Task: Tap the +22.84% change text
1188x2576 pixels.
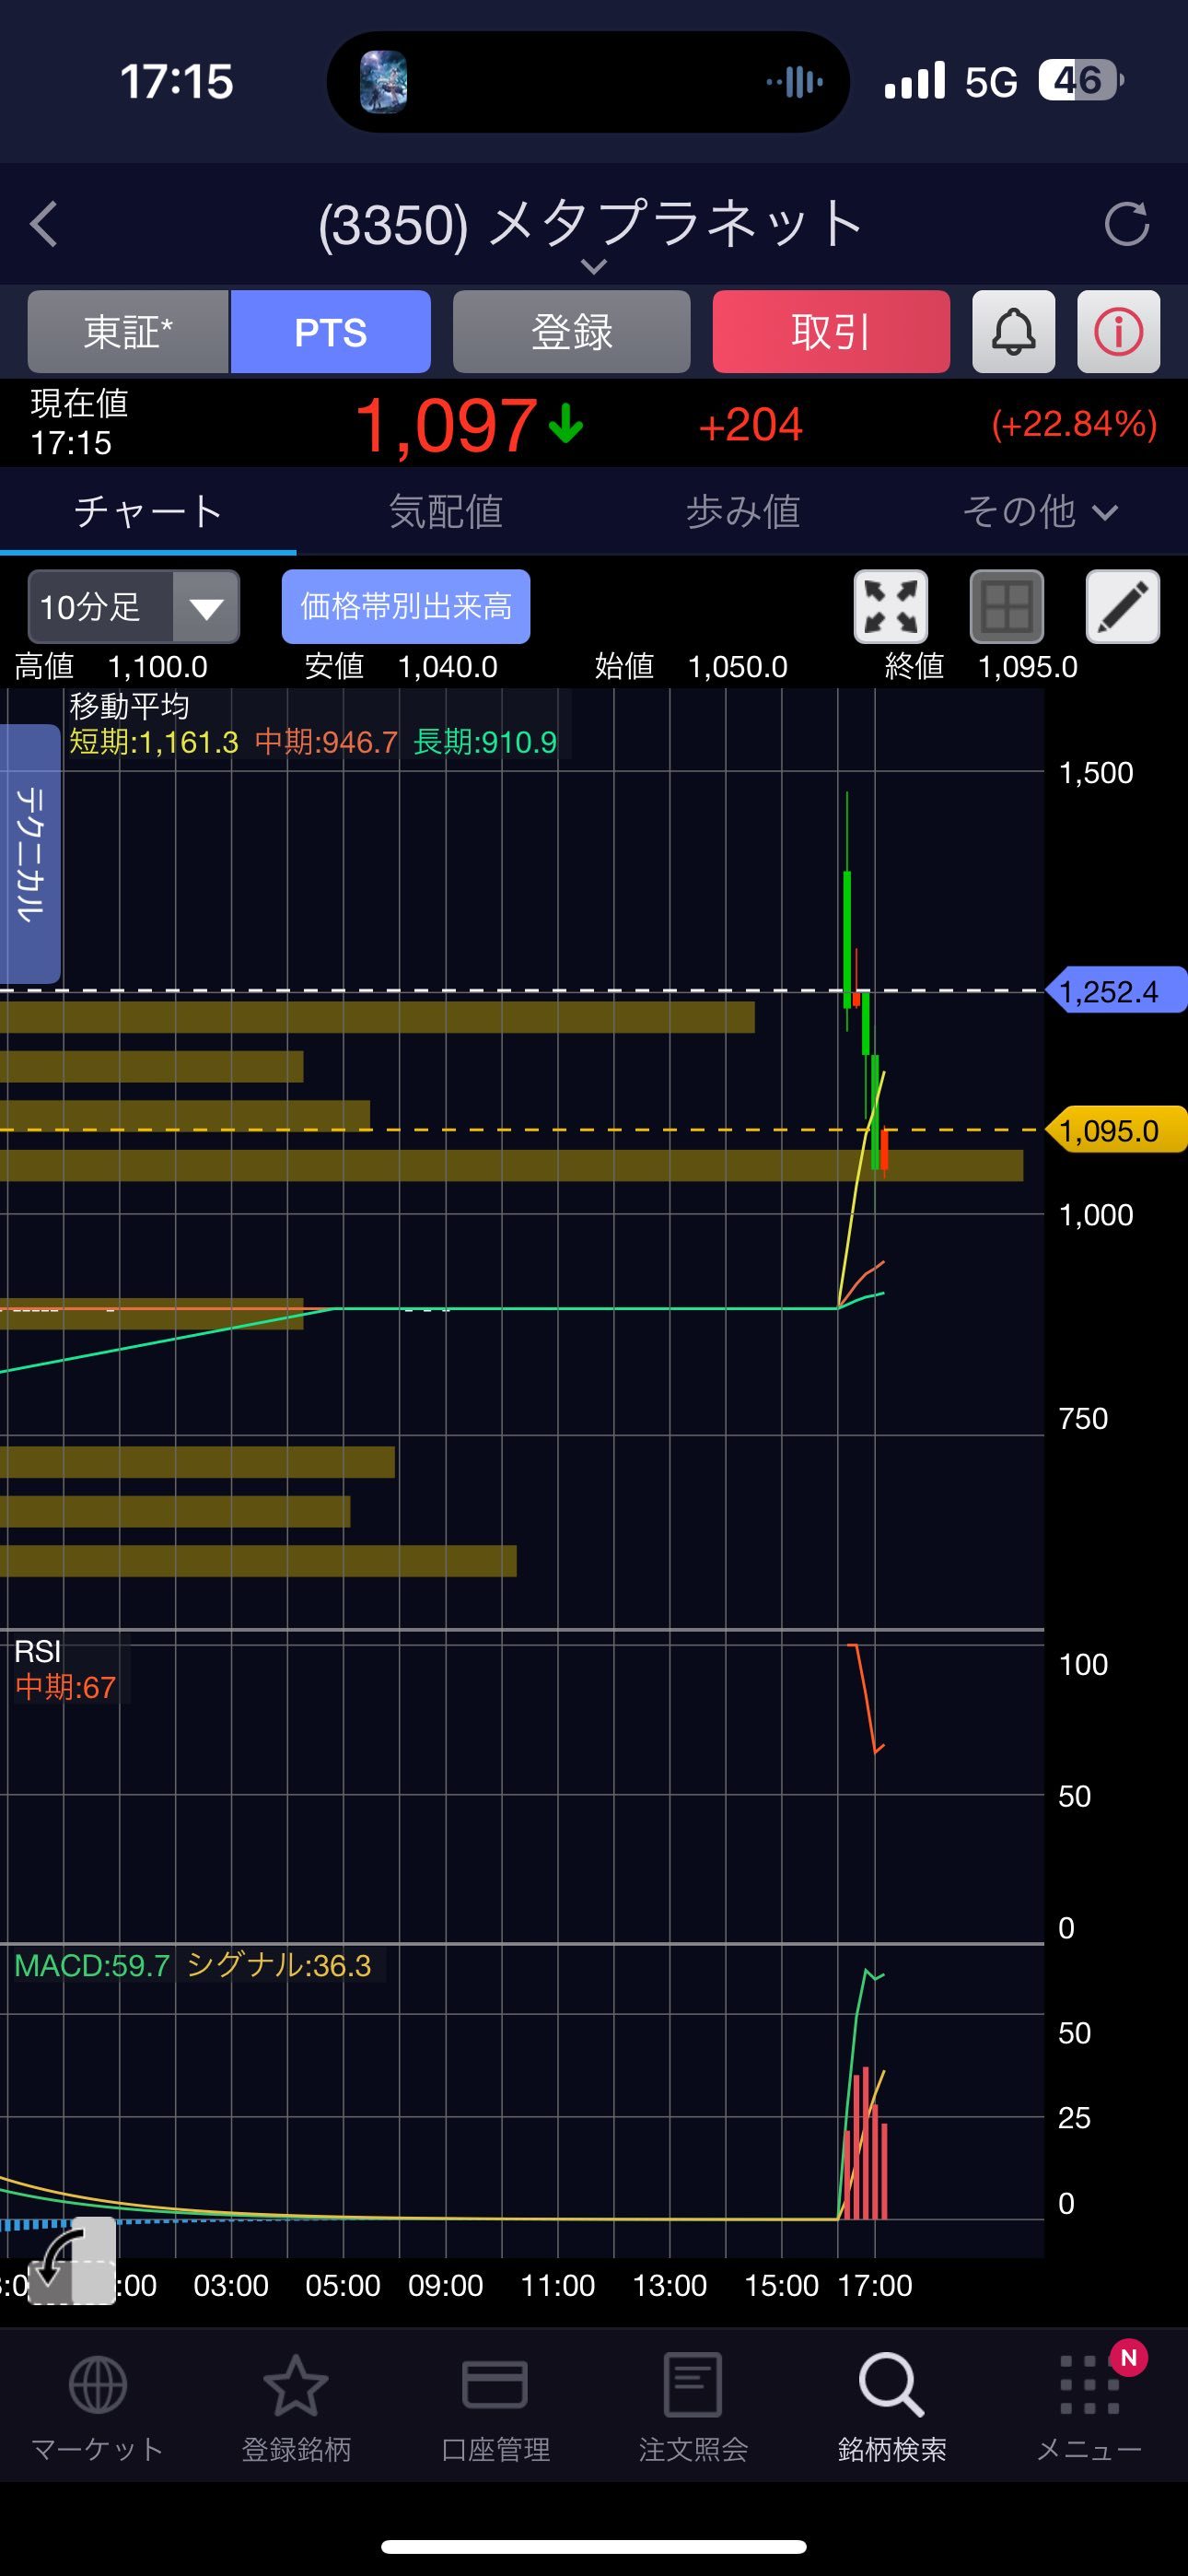Action: [x=1074, y=425]
